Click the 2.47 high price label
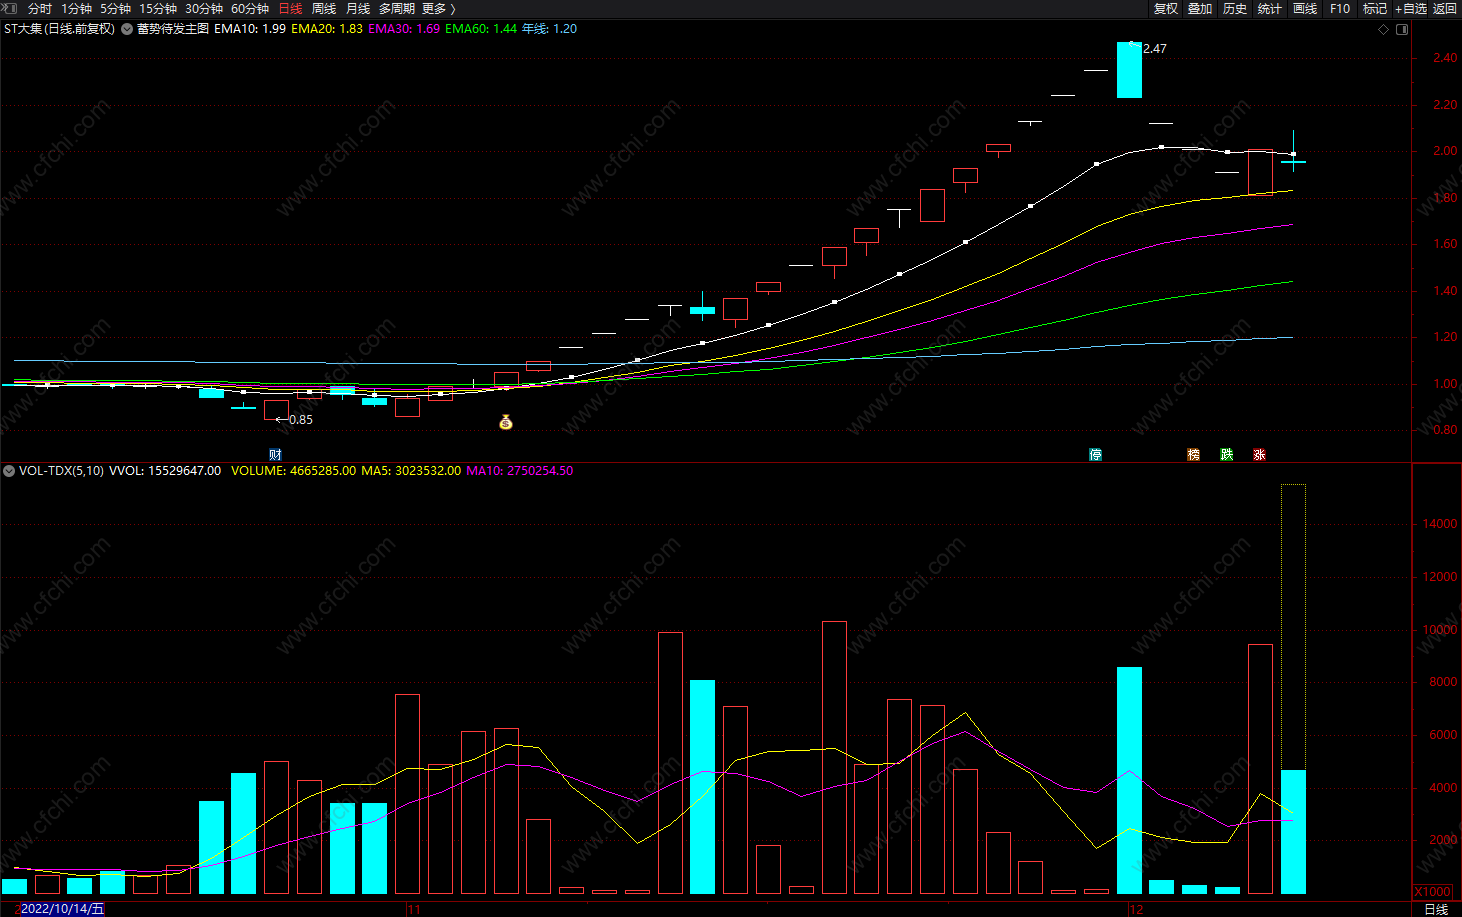Viewport: 1462px width, 917px height. (1154, 49)
